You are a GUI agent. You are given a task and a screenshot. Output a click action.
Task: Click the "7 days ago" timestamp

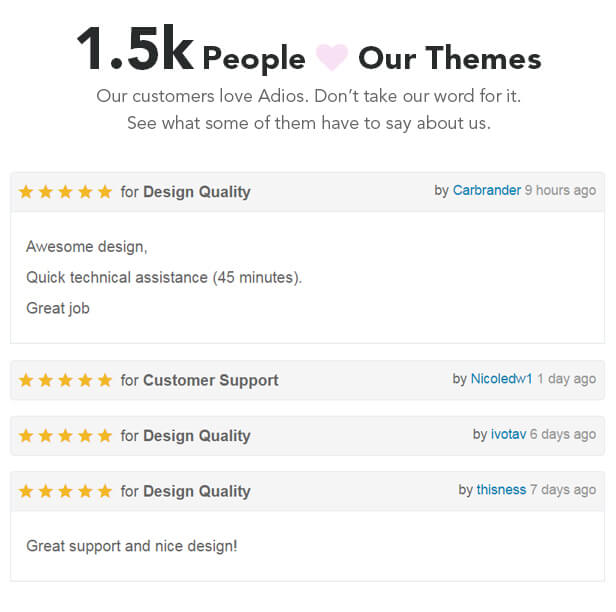563,489
